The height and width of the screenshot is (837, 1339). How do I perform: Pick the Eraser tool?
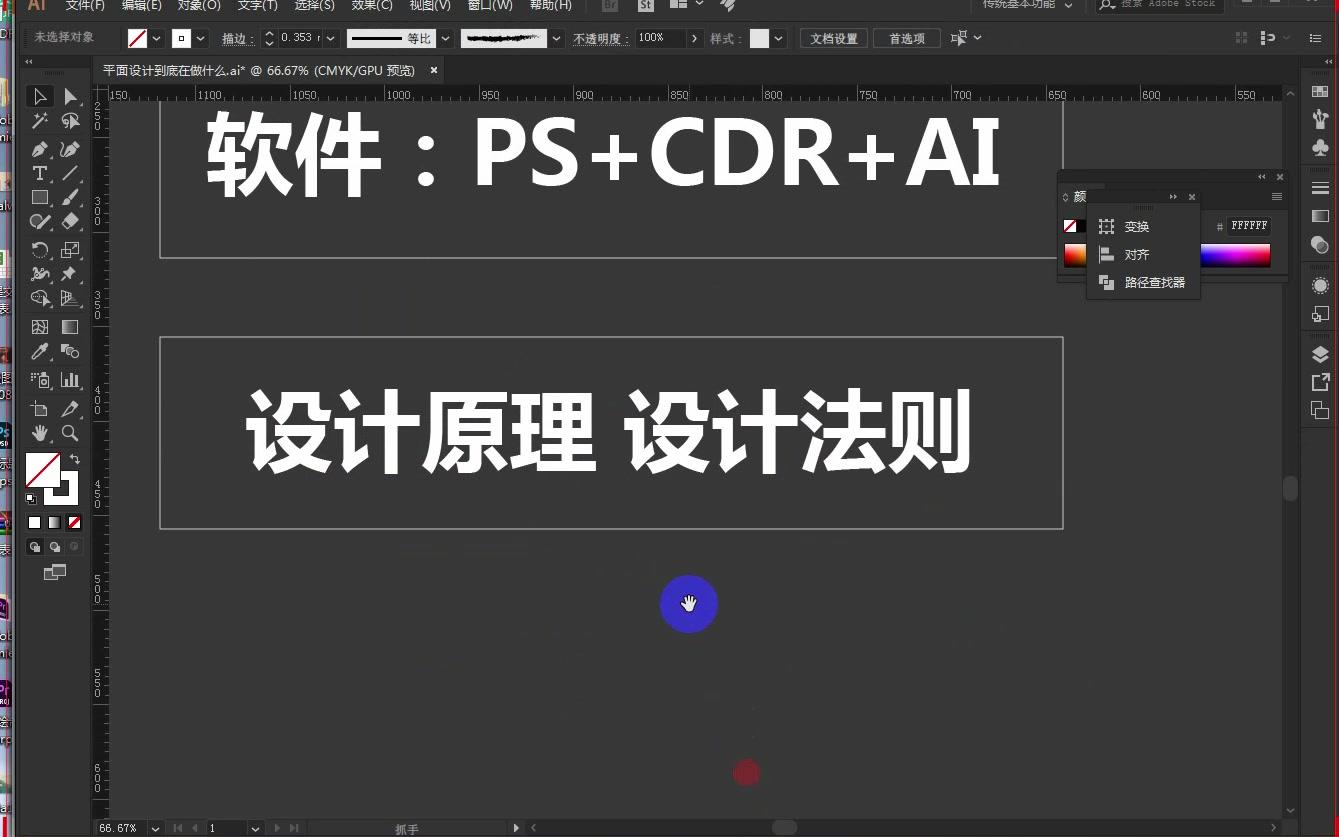tap(70, 222)
